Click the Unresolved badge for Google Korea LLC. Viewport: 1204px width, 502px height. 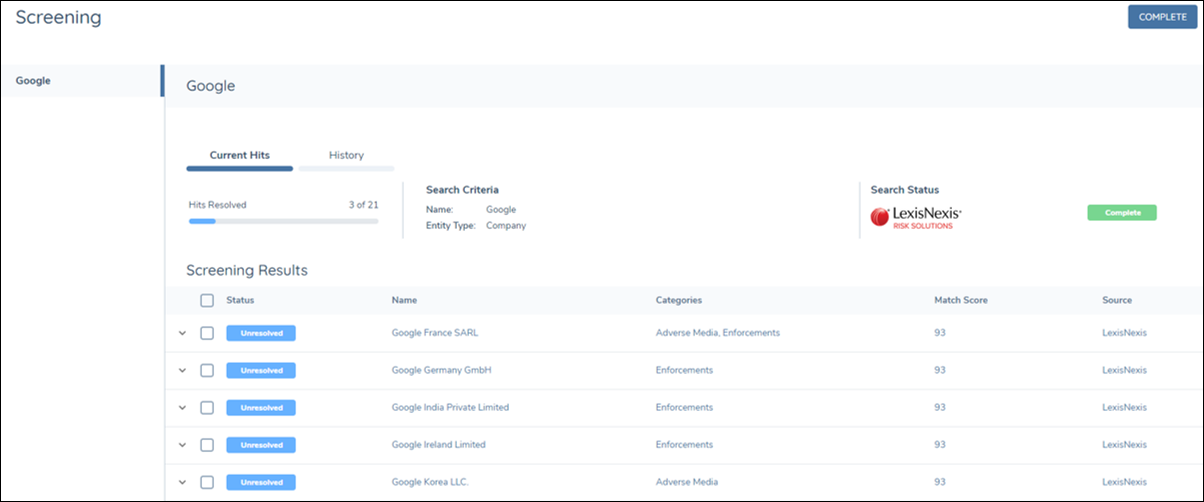tap(261, 482)
